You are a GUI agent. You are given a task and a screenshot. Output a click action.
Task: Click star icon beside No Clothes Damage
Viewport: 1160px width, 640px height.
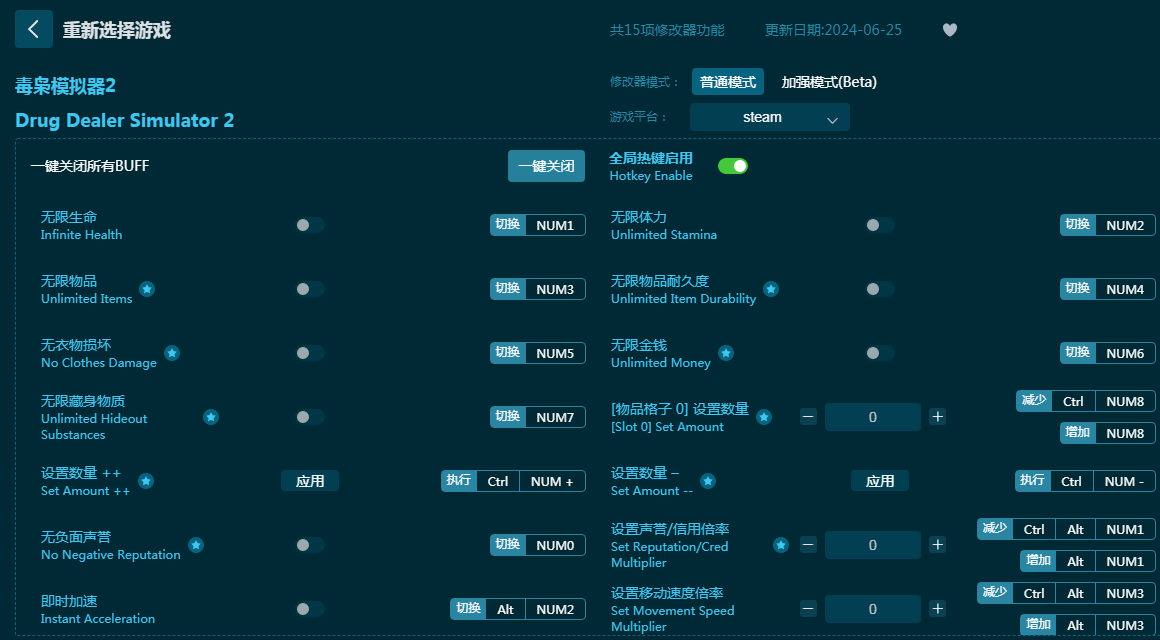pos(172,353)
